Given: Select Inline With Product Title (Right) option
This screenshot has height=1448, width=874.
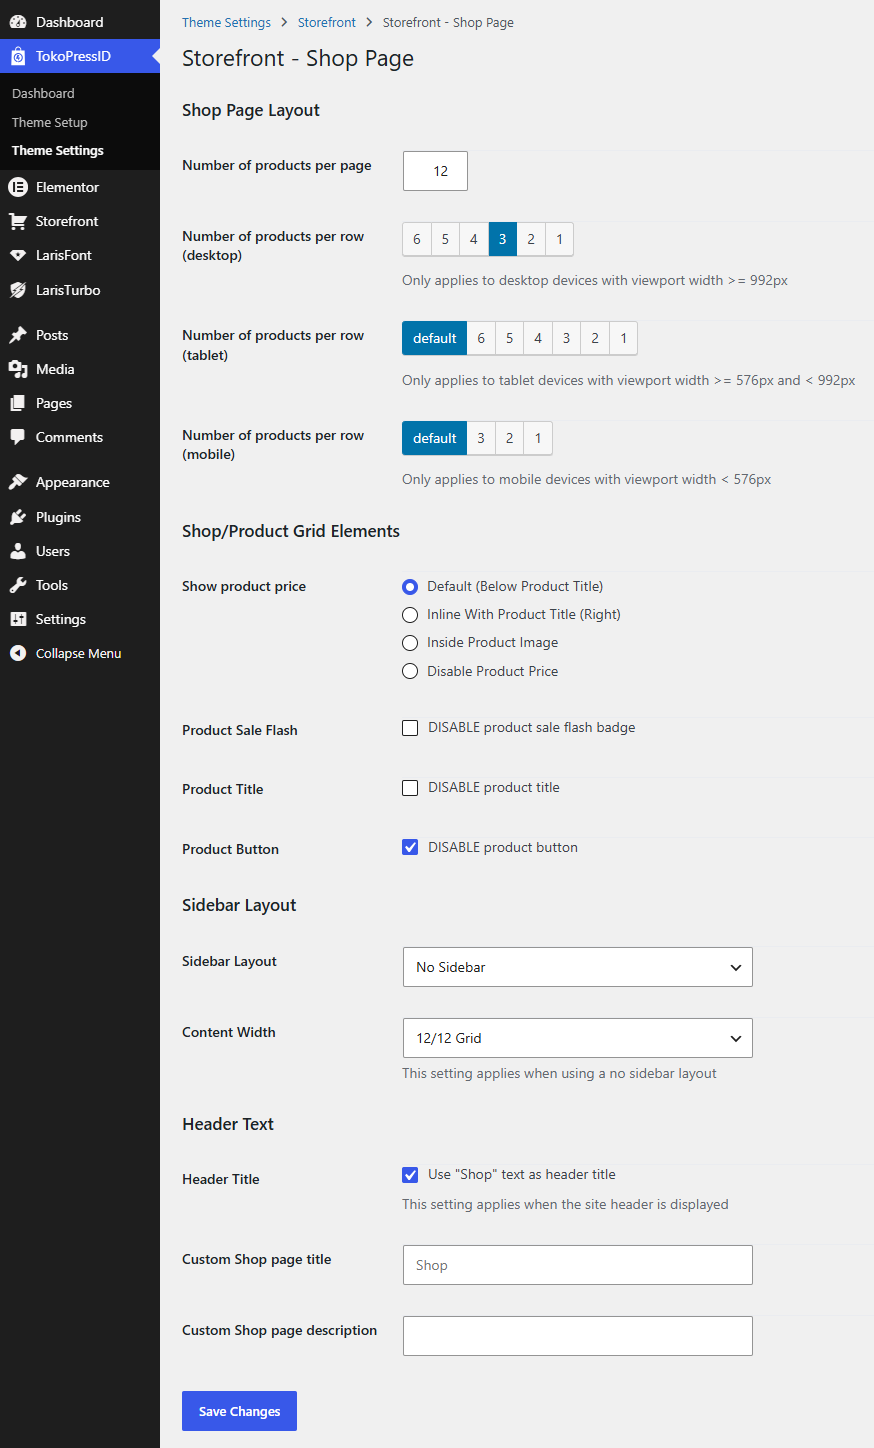Looking at the screenshot, I should pos(410,615).
